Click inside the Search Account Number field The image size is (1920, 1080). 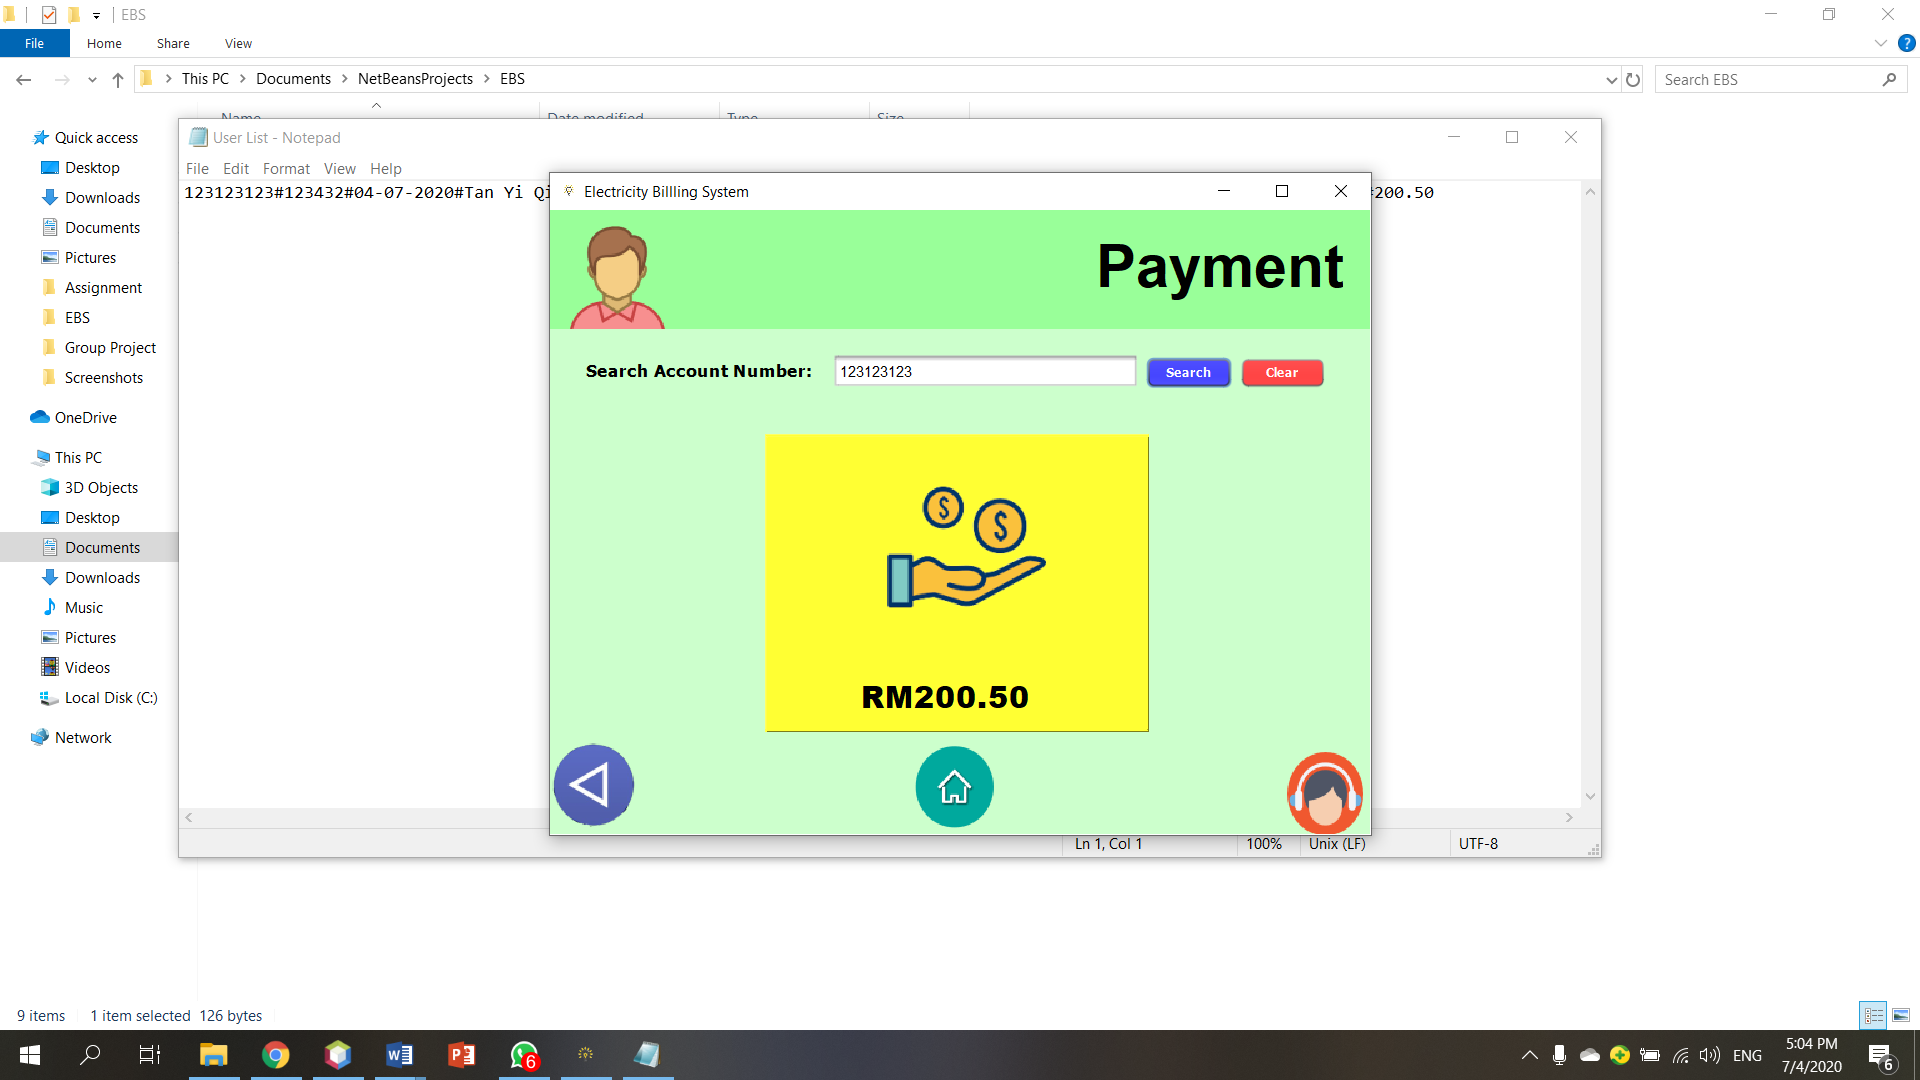tap(985, 370)
